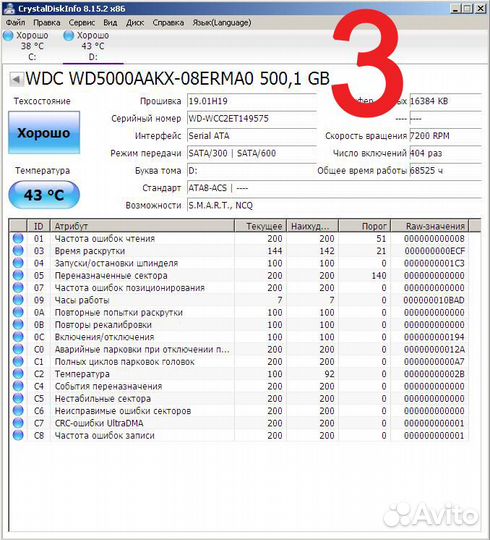
Task: Click status icon of attribute 05 row
Action: pos(18,276)
